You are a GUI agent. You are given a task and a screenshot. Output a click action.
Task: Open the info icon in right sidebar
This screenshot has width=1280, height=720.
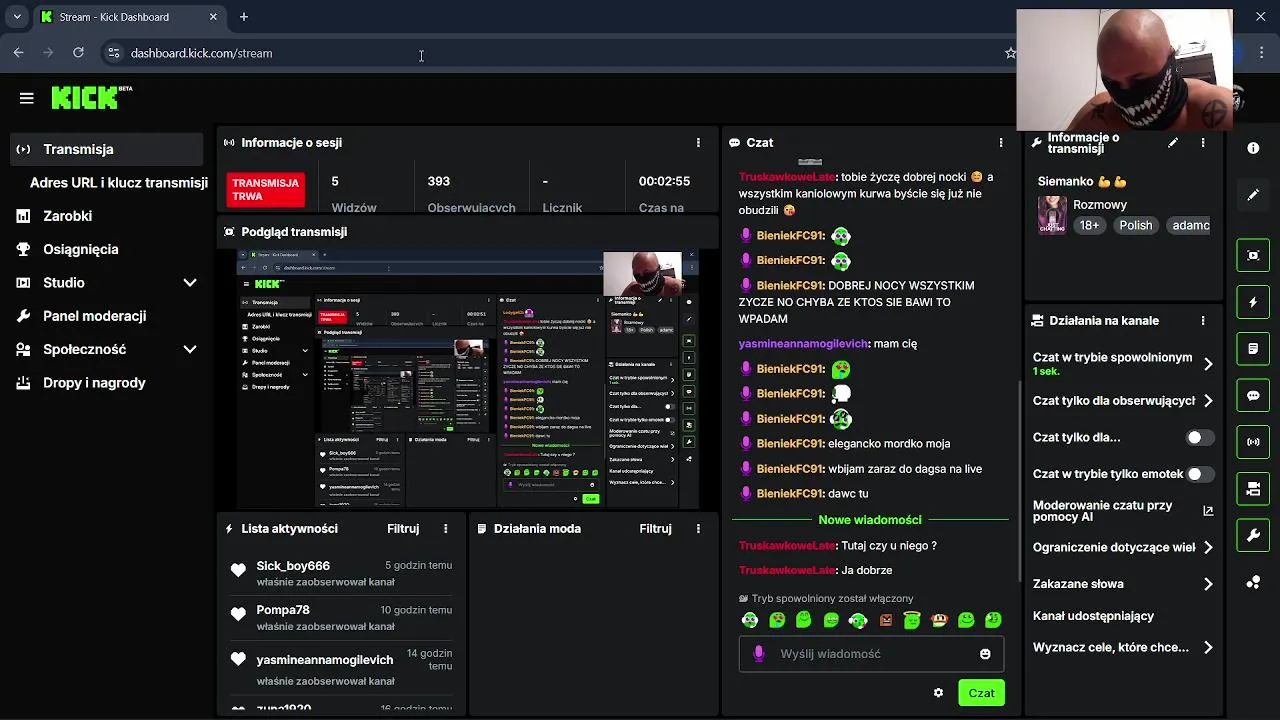tap(1253, 148)
